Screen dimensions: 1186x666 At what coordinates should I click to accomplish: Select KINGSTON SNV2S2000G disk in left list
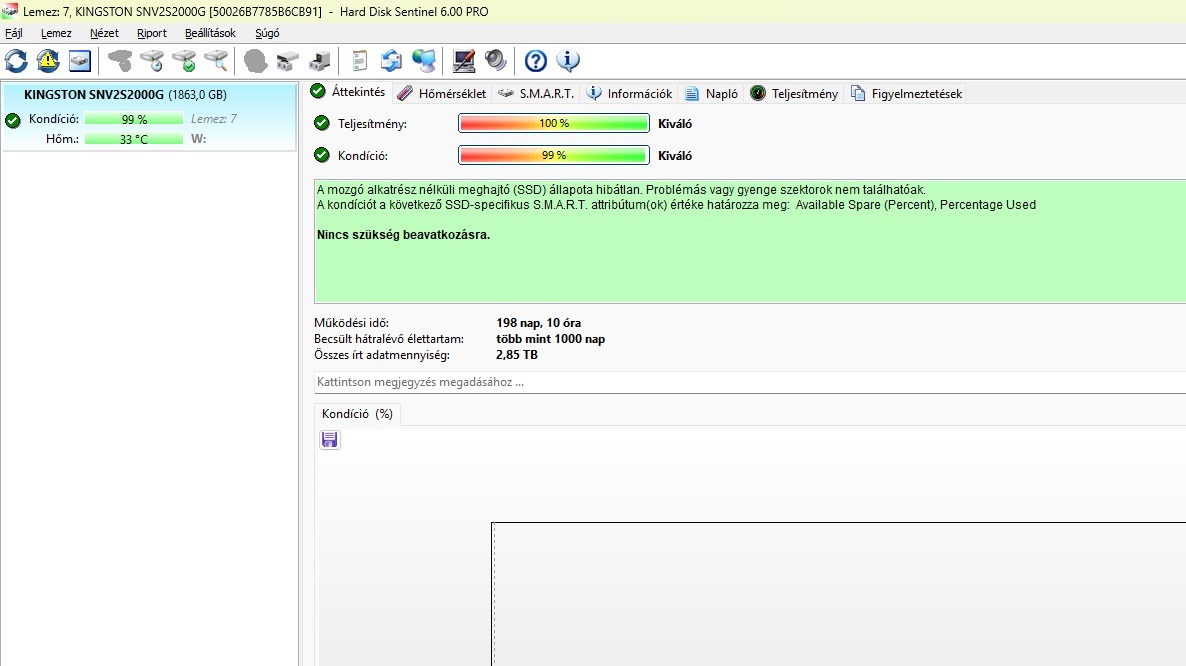click(x=149, y=117)
